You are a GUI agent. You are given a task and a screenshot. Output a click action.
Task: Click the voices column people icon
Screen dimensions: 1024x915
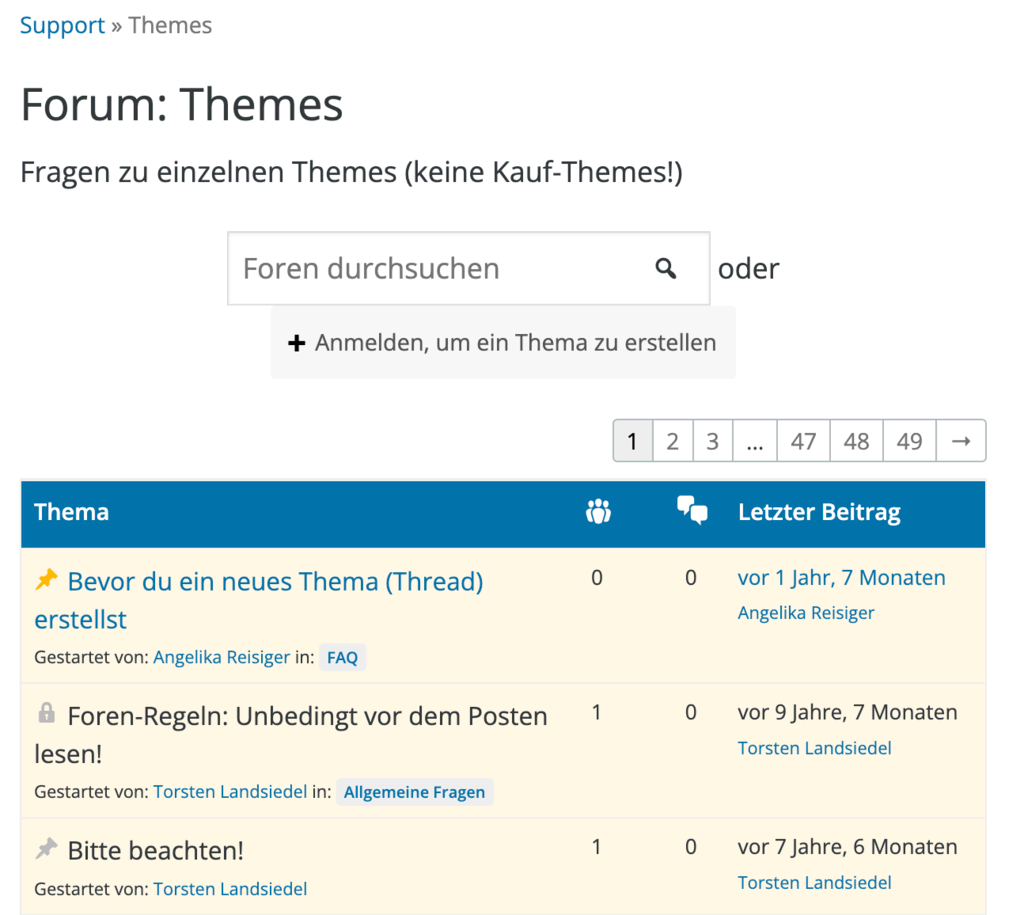598,512
